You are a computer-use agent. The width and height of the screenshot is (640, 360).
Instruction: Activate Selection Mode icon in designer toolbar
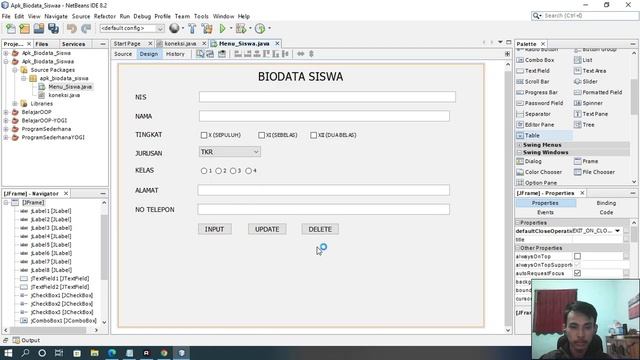[x=200, y=54]
